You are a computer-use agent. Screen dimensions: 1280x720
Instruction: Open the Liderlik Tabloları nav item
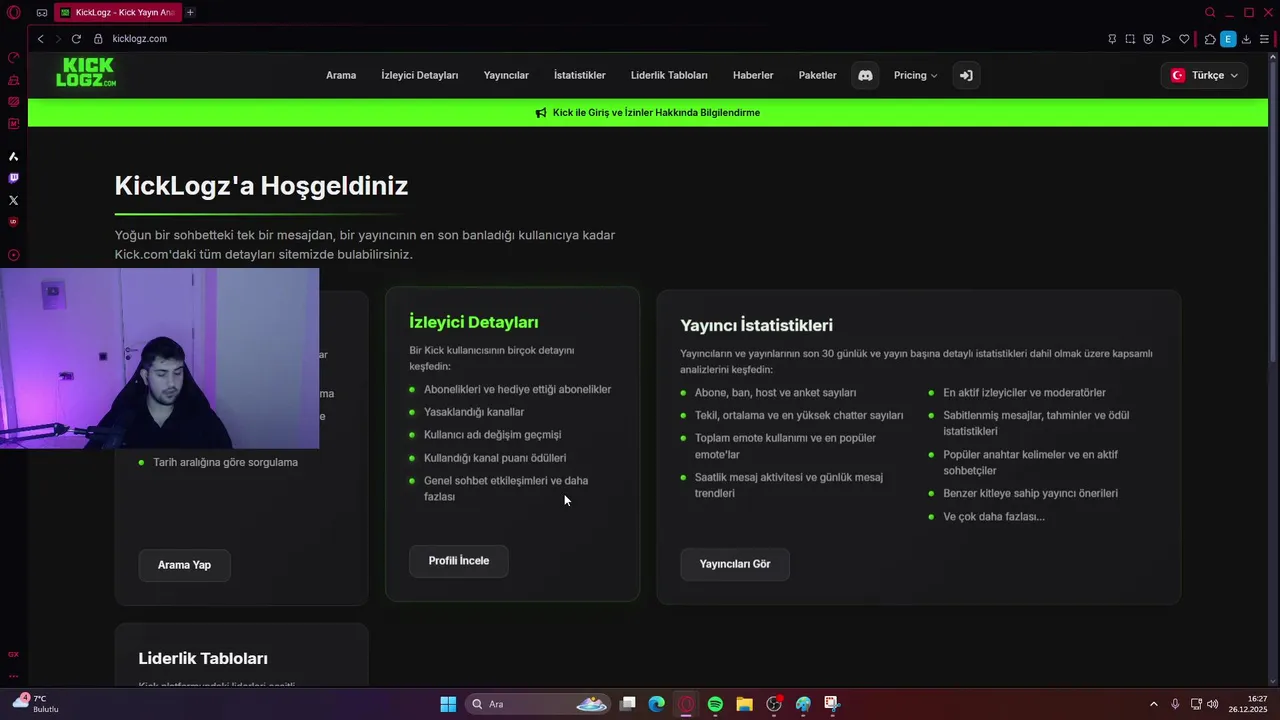pos(669,75)
